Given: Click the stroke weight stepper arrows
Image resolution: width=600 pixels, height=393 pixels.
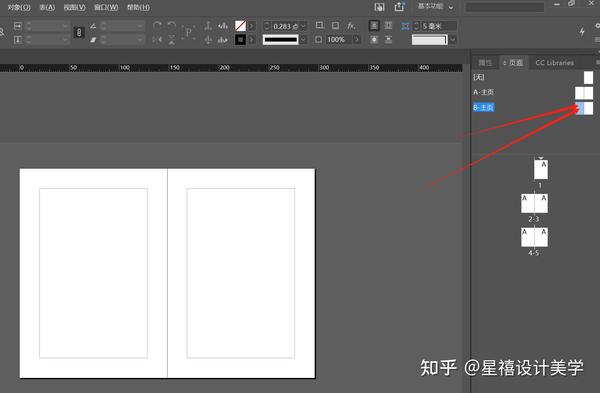Looking at the screenshot, I should point(267,26).
